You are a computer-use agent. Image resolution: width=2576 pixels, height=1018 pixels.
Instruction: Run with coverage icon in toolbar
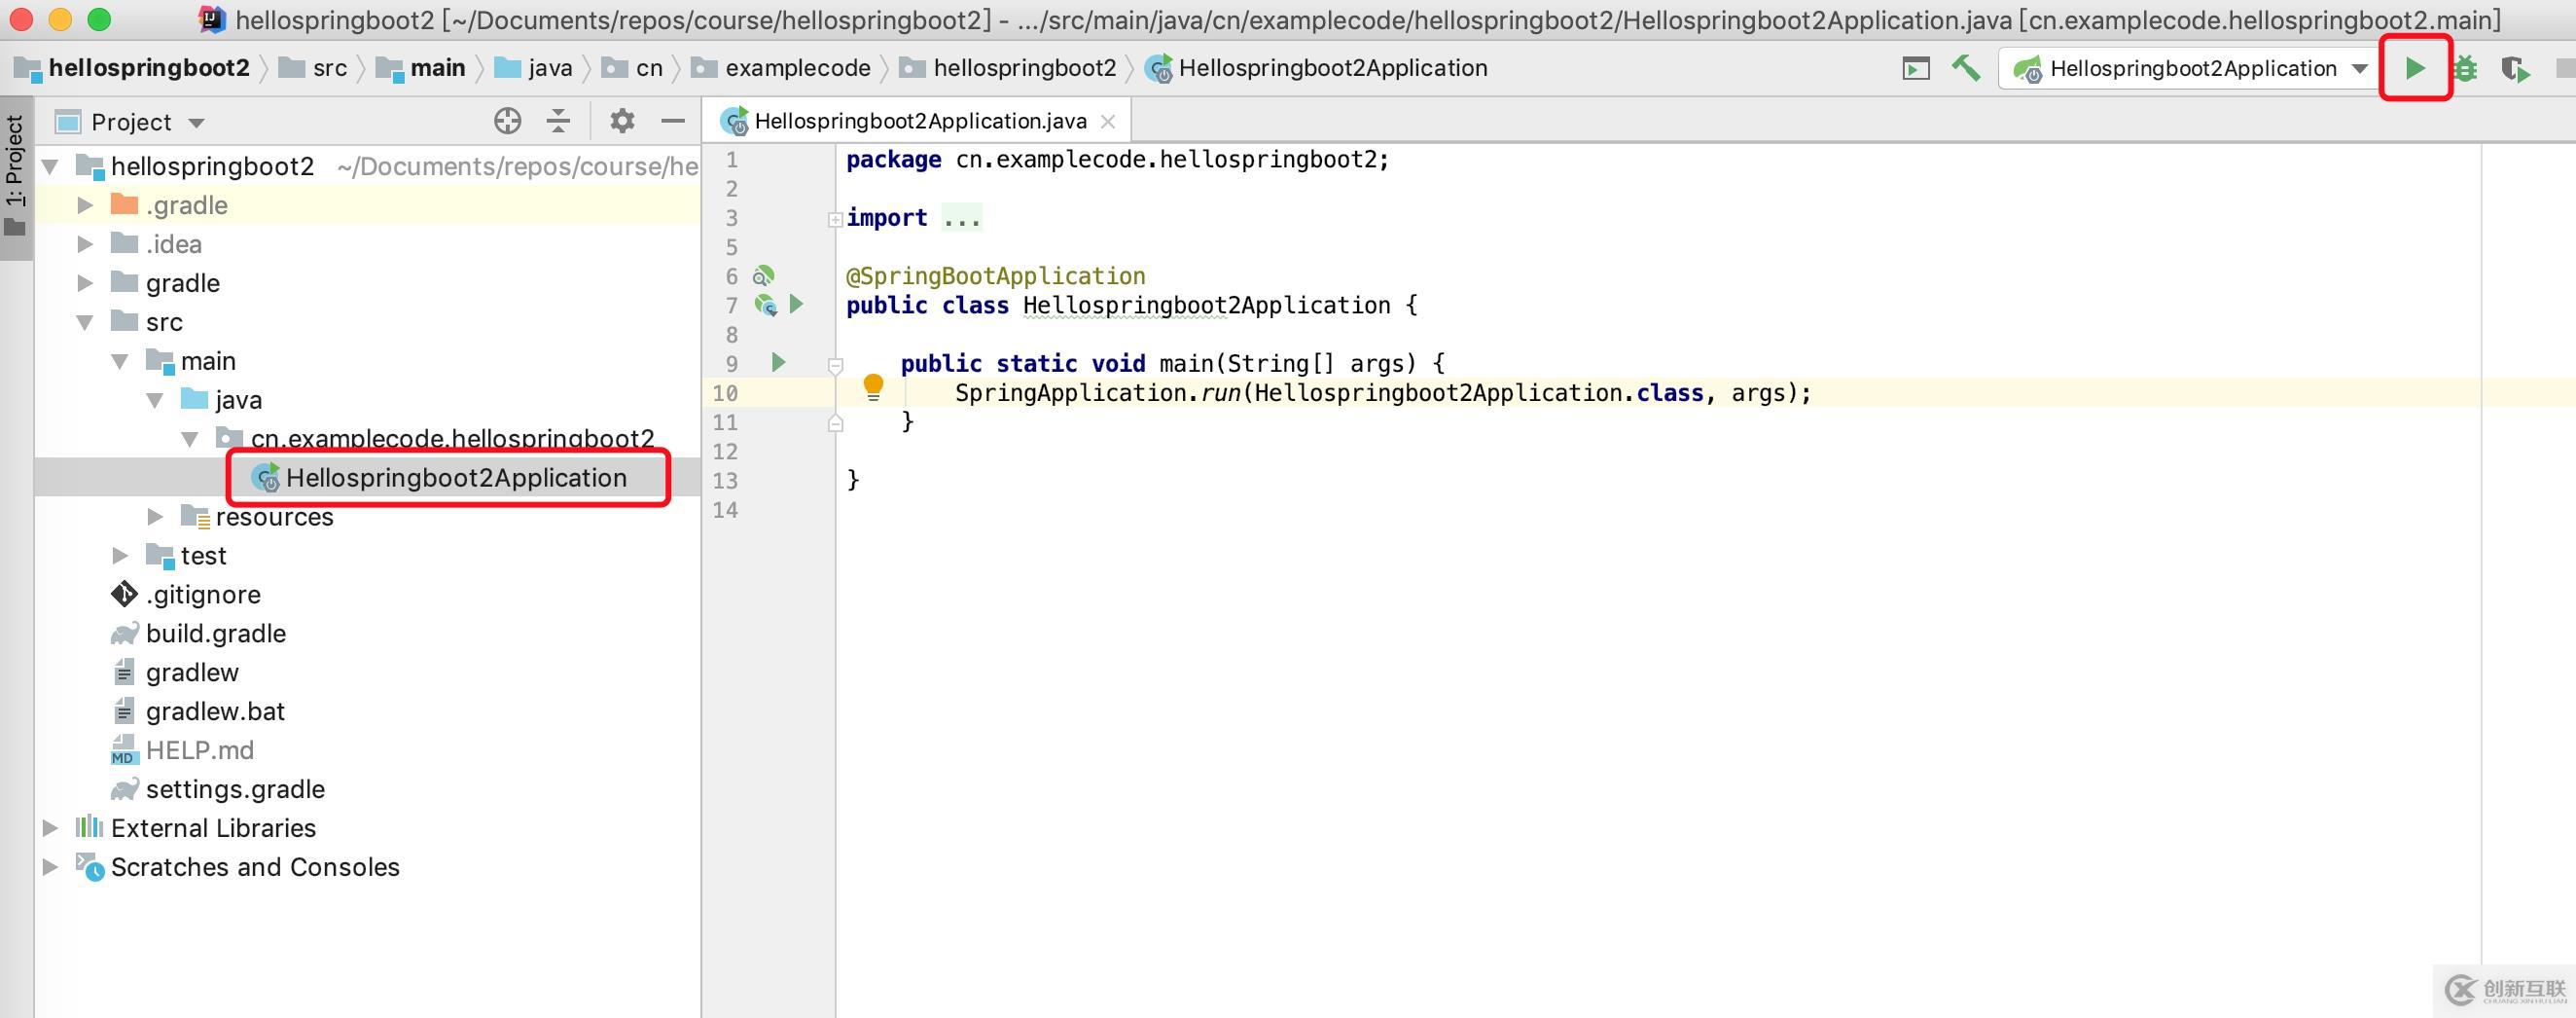click(2515, 69)
